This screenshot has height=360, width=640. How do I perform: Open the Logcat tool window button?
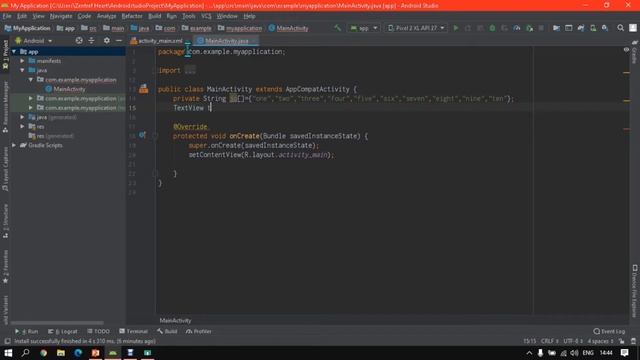pyautogui.click(x=63, y=331)
